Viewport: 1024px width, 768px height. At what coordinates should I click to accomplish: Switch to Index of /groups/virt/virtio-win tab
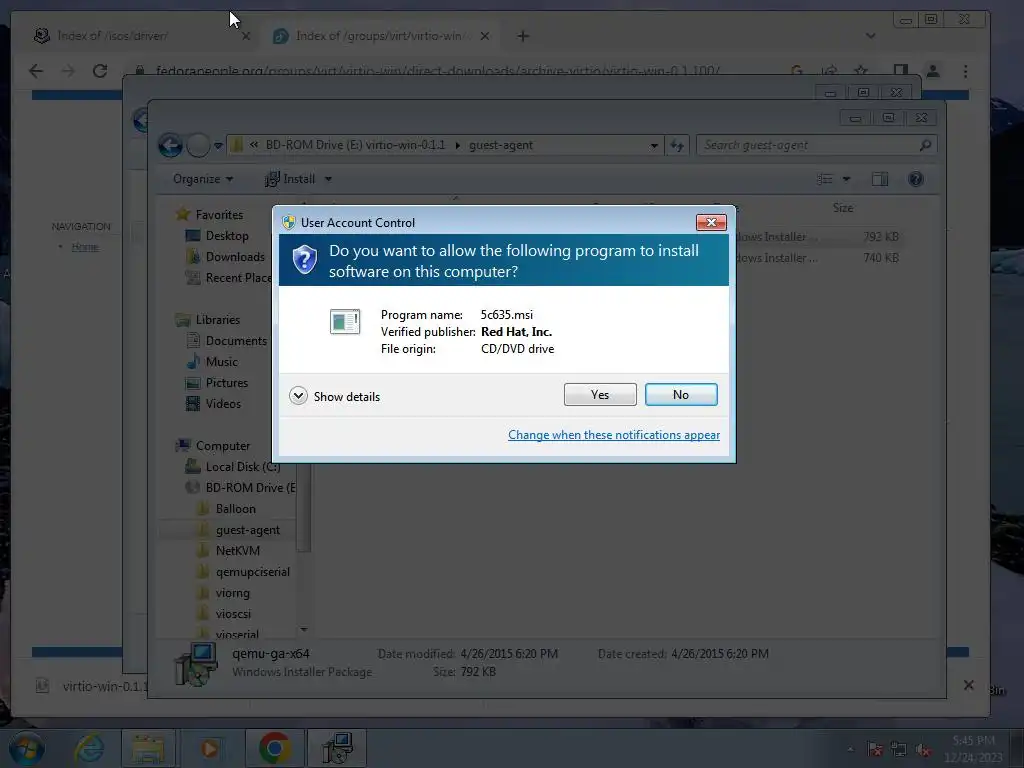tap(379, 36)
